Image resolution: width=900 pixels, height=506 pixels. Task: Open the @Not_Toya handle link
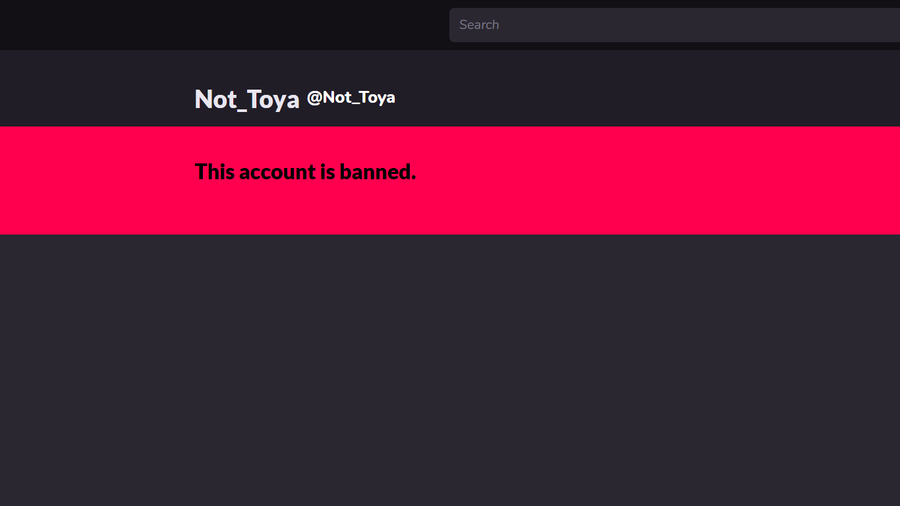[351, 98]
